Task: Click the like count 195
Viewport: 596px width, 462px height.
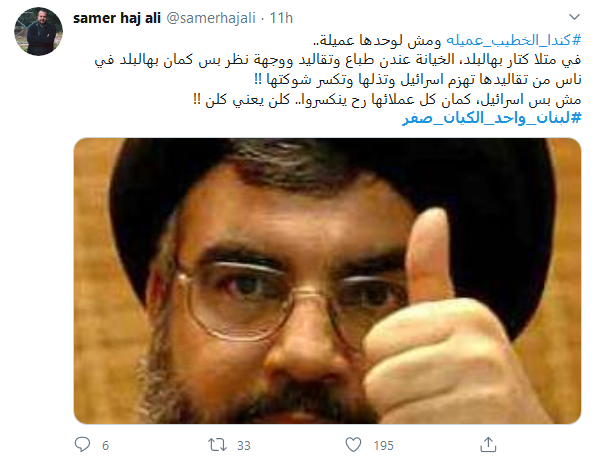Action: (383, 445)
